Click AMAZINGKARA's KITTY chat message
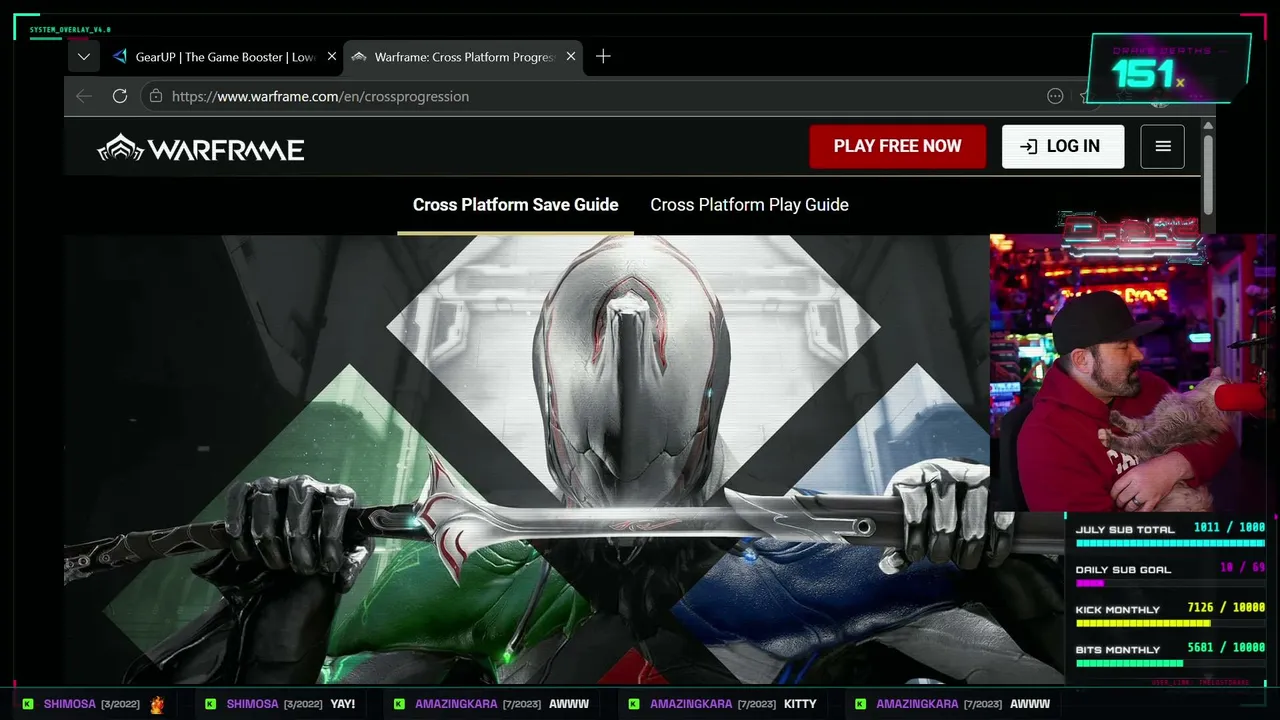Image resolution: width=1280 pixels, height=720 pixels. (800, 704)
